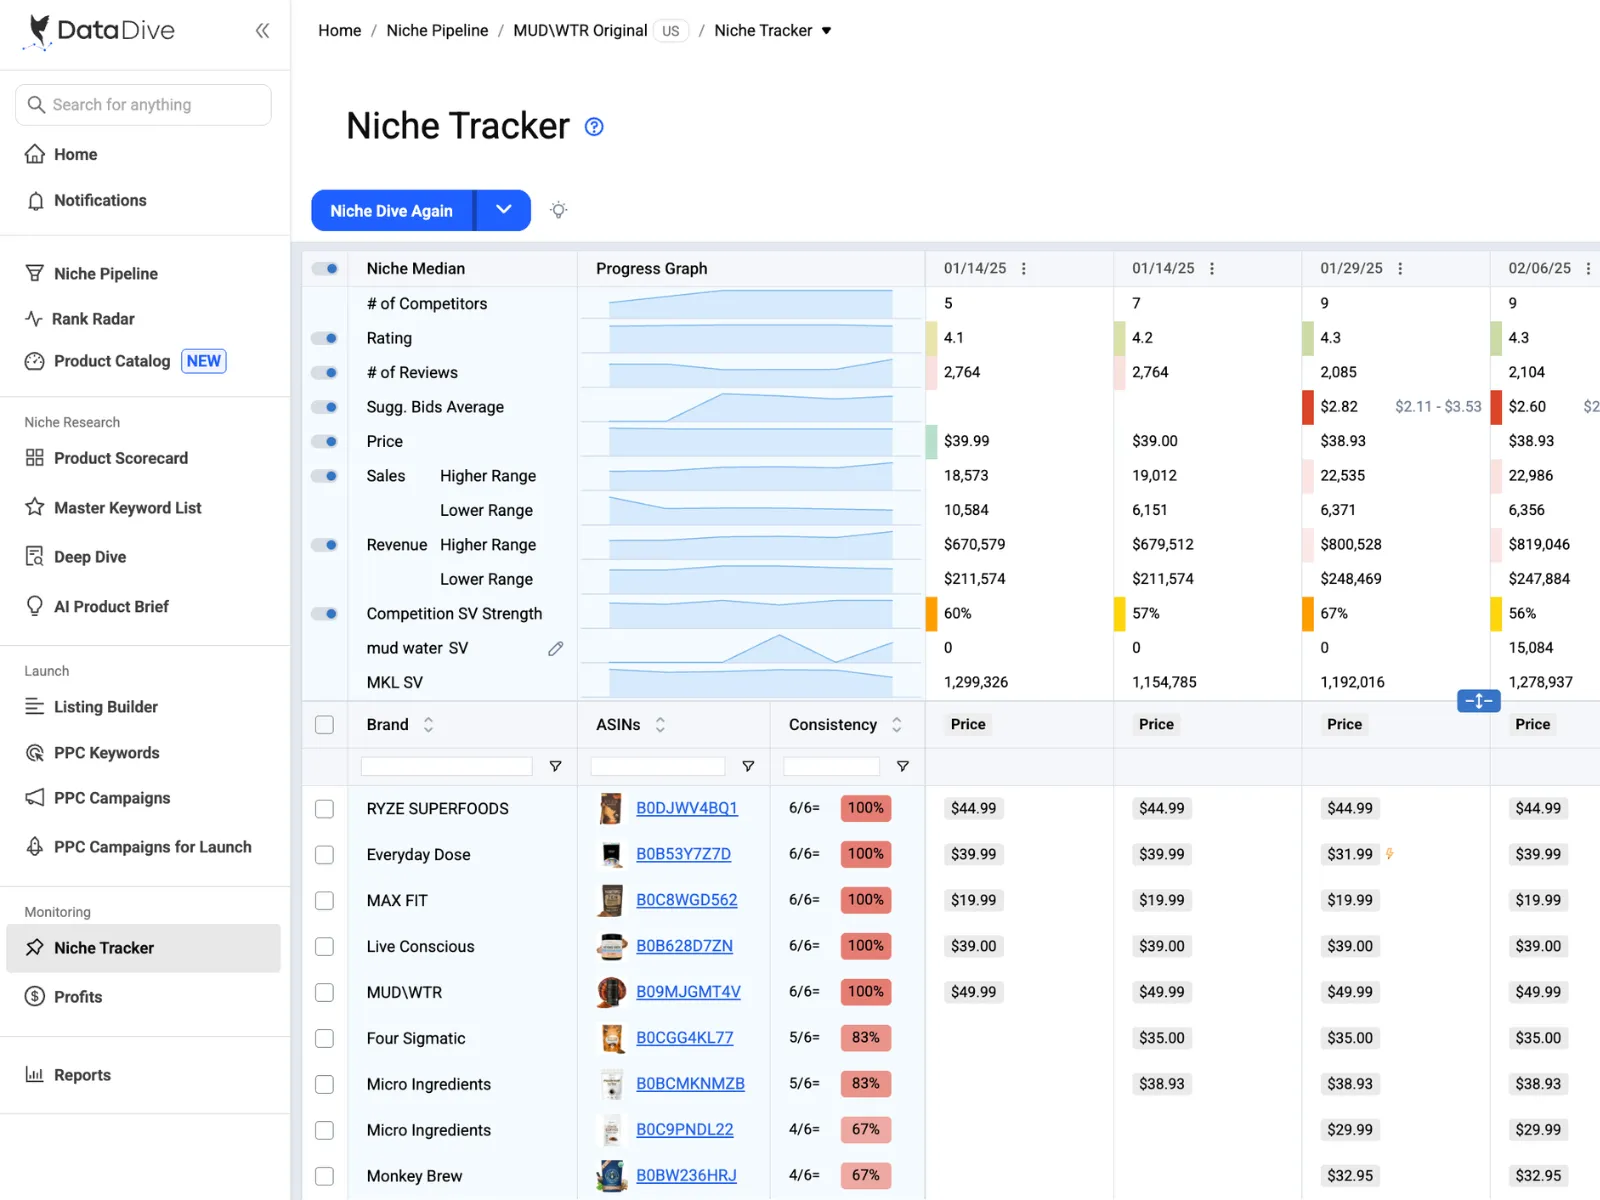The height and width of the screenshot is (1200, 1600).
Task: Open the Rank Radar tool
Action: coord(93,318)
